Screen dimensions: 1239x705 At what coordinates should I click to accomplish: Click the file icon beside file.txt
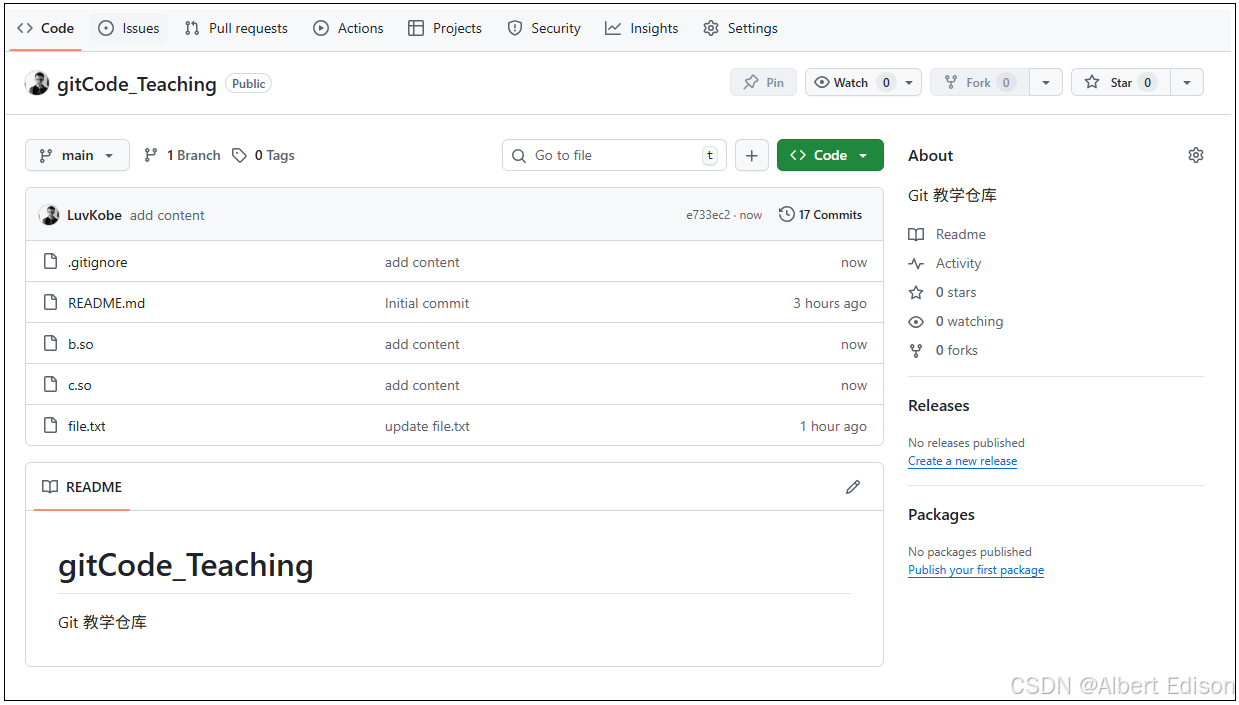pyautogui.click(x=50, y=426)
